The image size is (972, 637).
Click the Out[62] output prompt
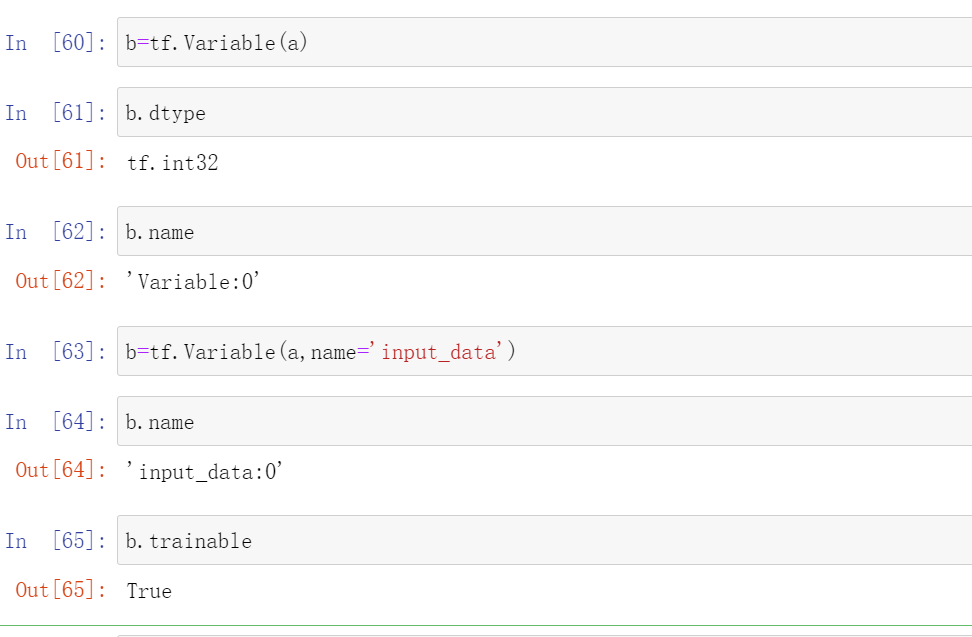point(61,281)
